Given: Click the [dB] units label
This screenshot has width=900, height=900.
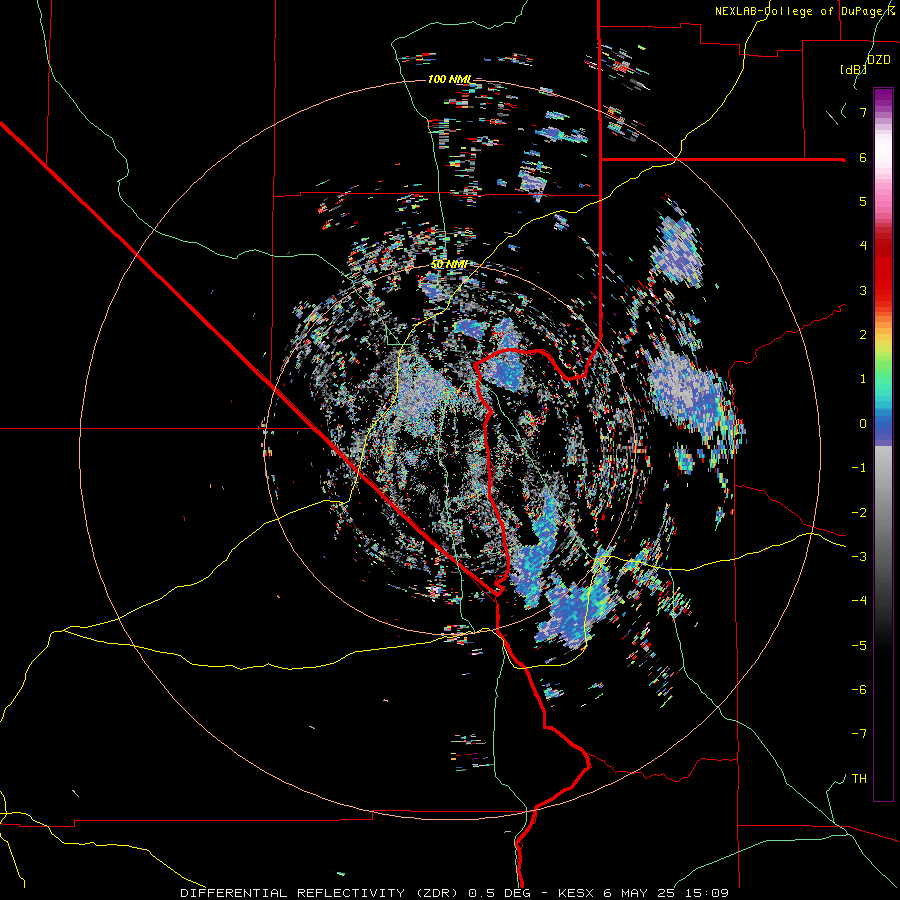Looking at the screenshot, I should click(853, 69).
